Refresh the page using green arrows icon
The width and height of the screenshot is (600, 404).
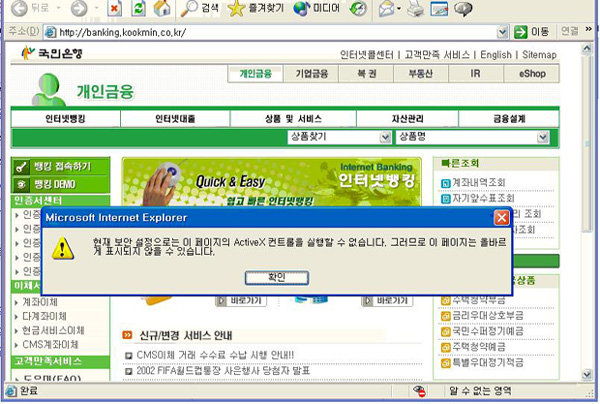pyautogui.click(x=138, y=8)
